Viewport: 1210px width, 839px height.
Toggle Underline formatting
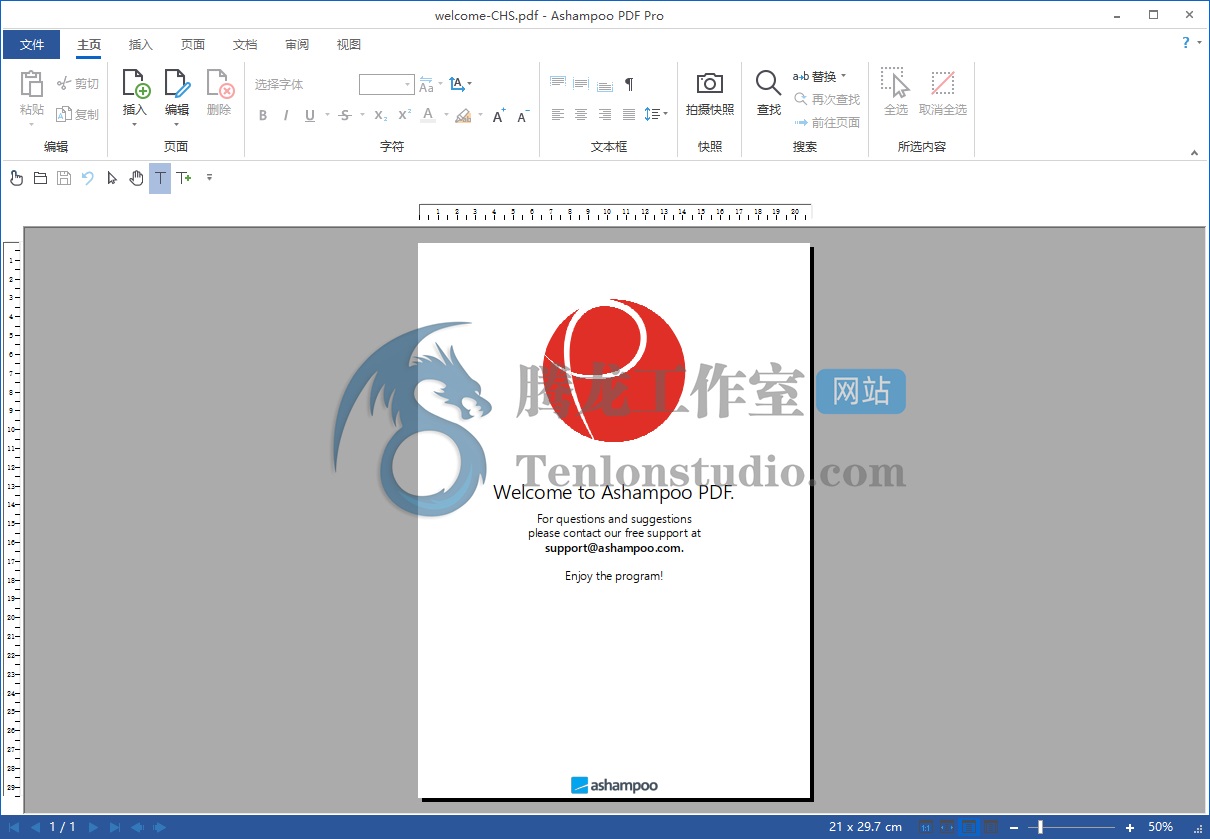(310, 116)
